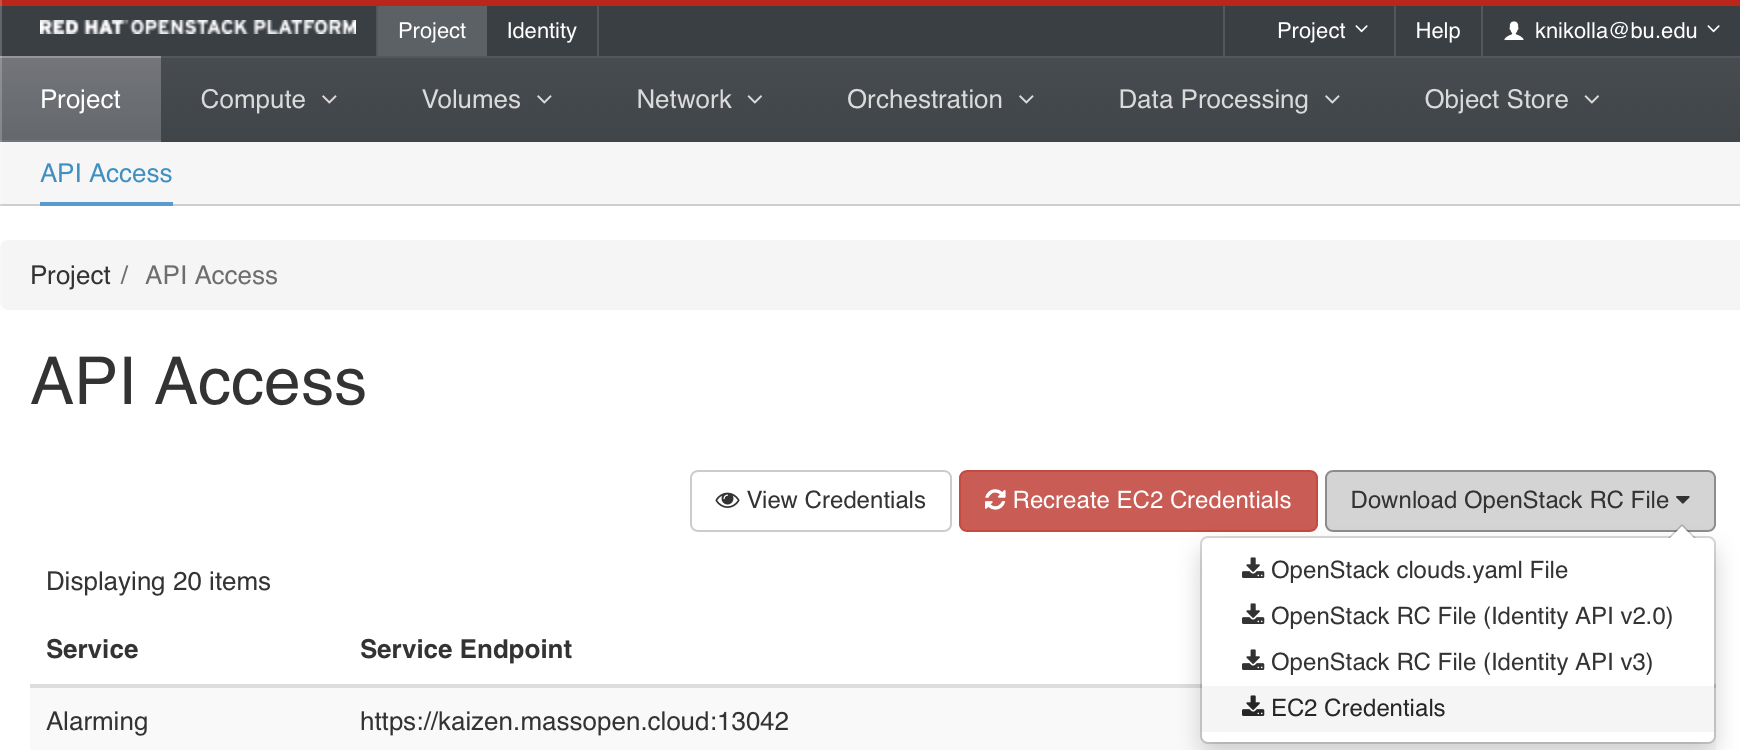The image size is (1740, 750).
Task: Open the API Access tab
Action: tap(106, 174)
